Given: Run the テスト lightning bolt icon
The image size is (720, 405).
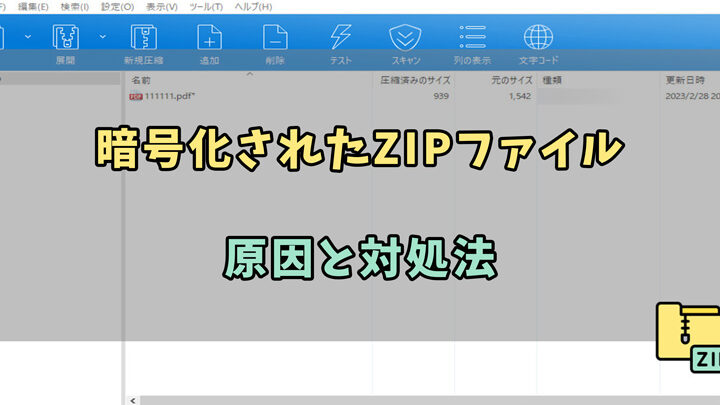Looking at the screenshot, I should [x=340, y=39].
